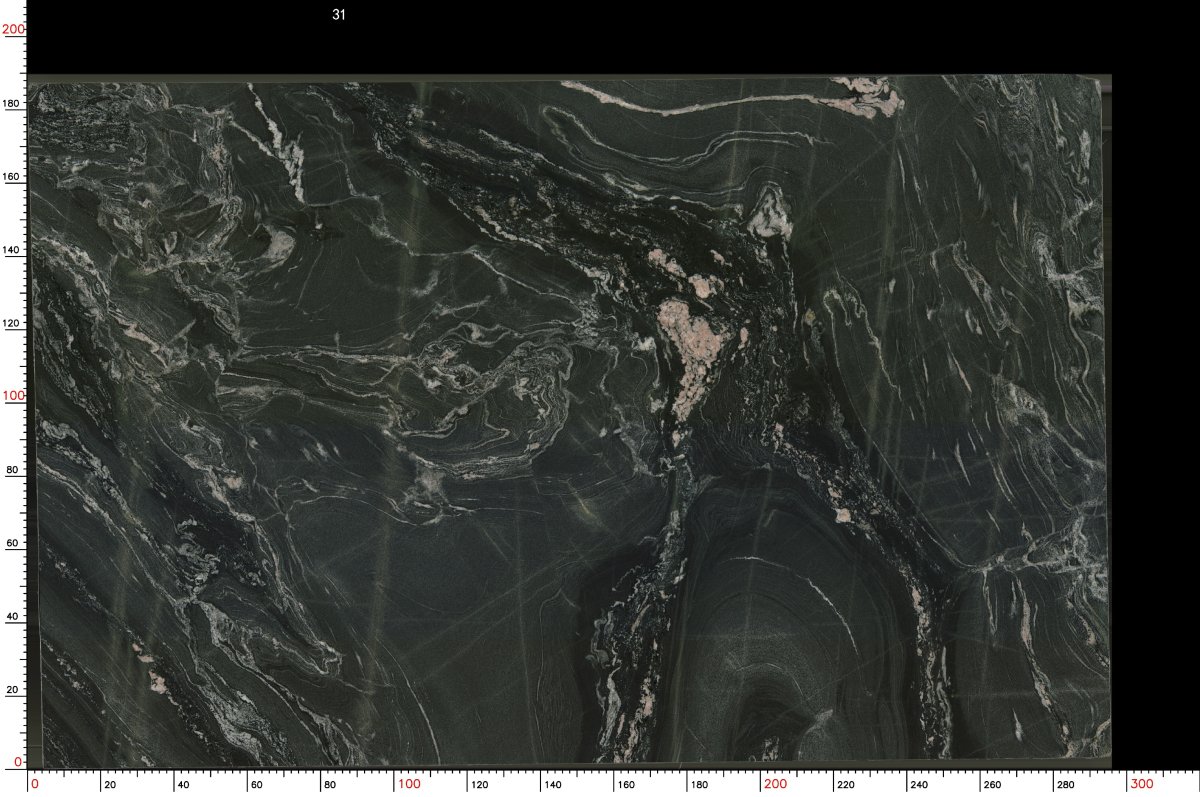Click the red "0" on the vertical ruler
This screenshot has height=797, width=1200.
19,762
